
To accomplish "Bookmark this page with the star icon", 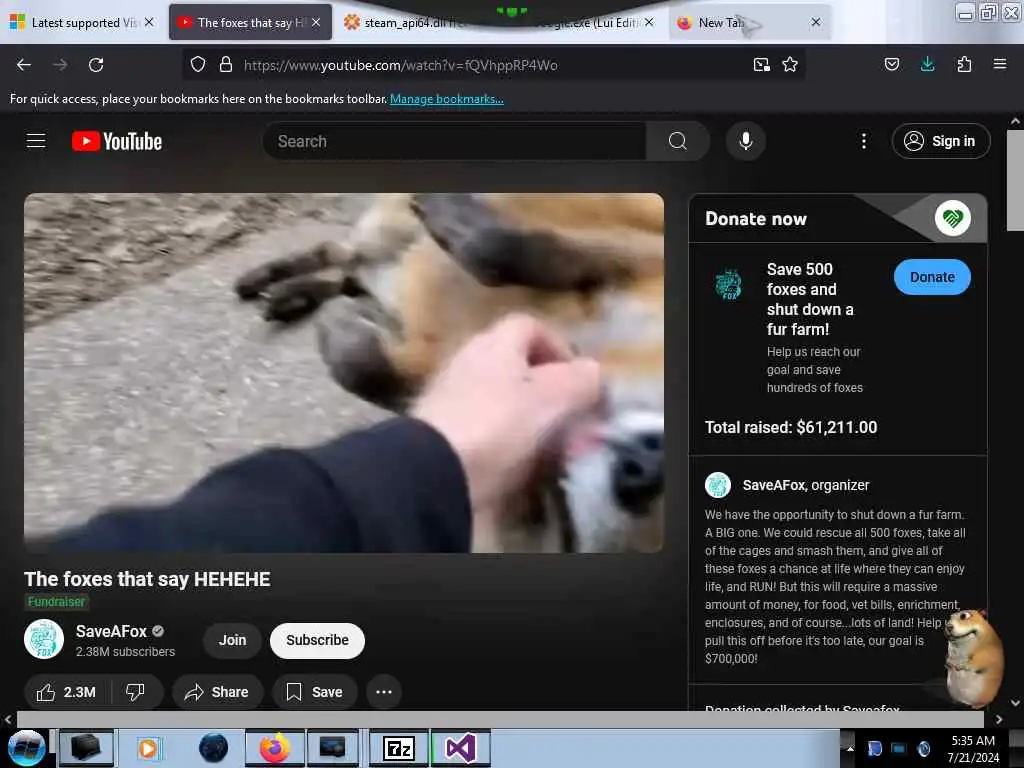I will (x=790, y=65).
